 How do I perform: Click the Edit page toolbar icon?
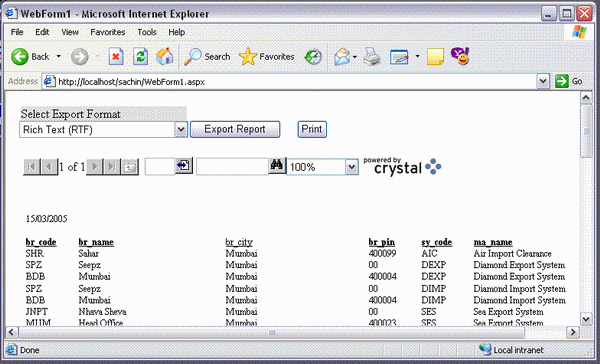(x=399, y=57)
